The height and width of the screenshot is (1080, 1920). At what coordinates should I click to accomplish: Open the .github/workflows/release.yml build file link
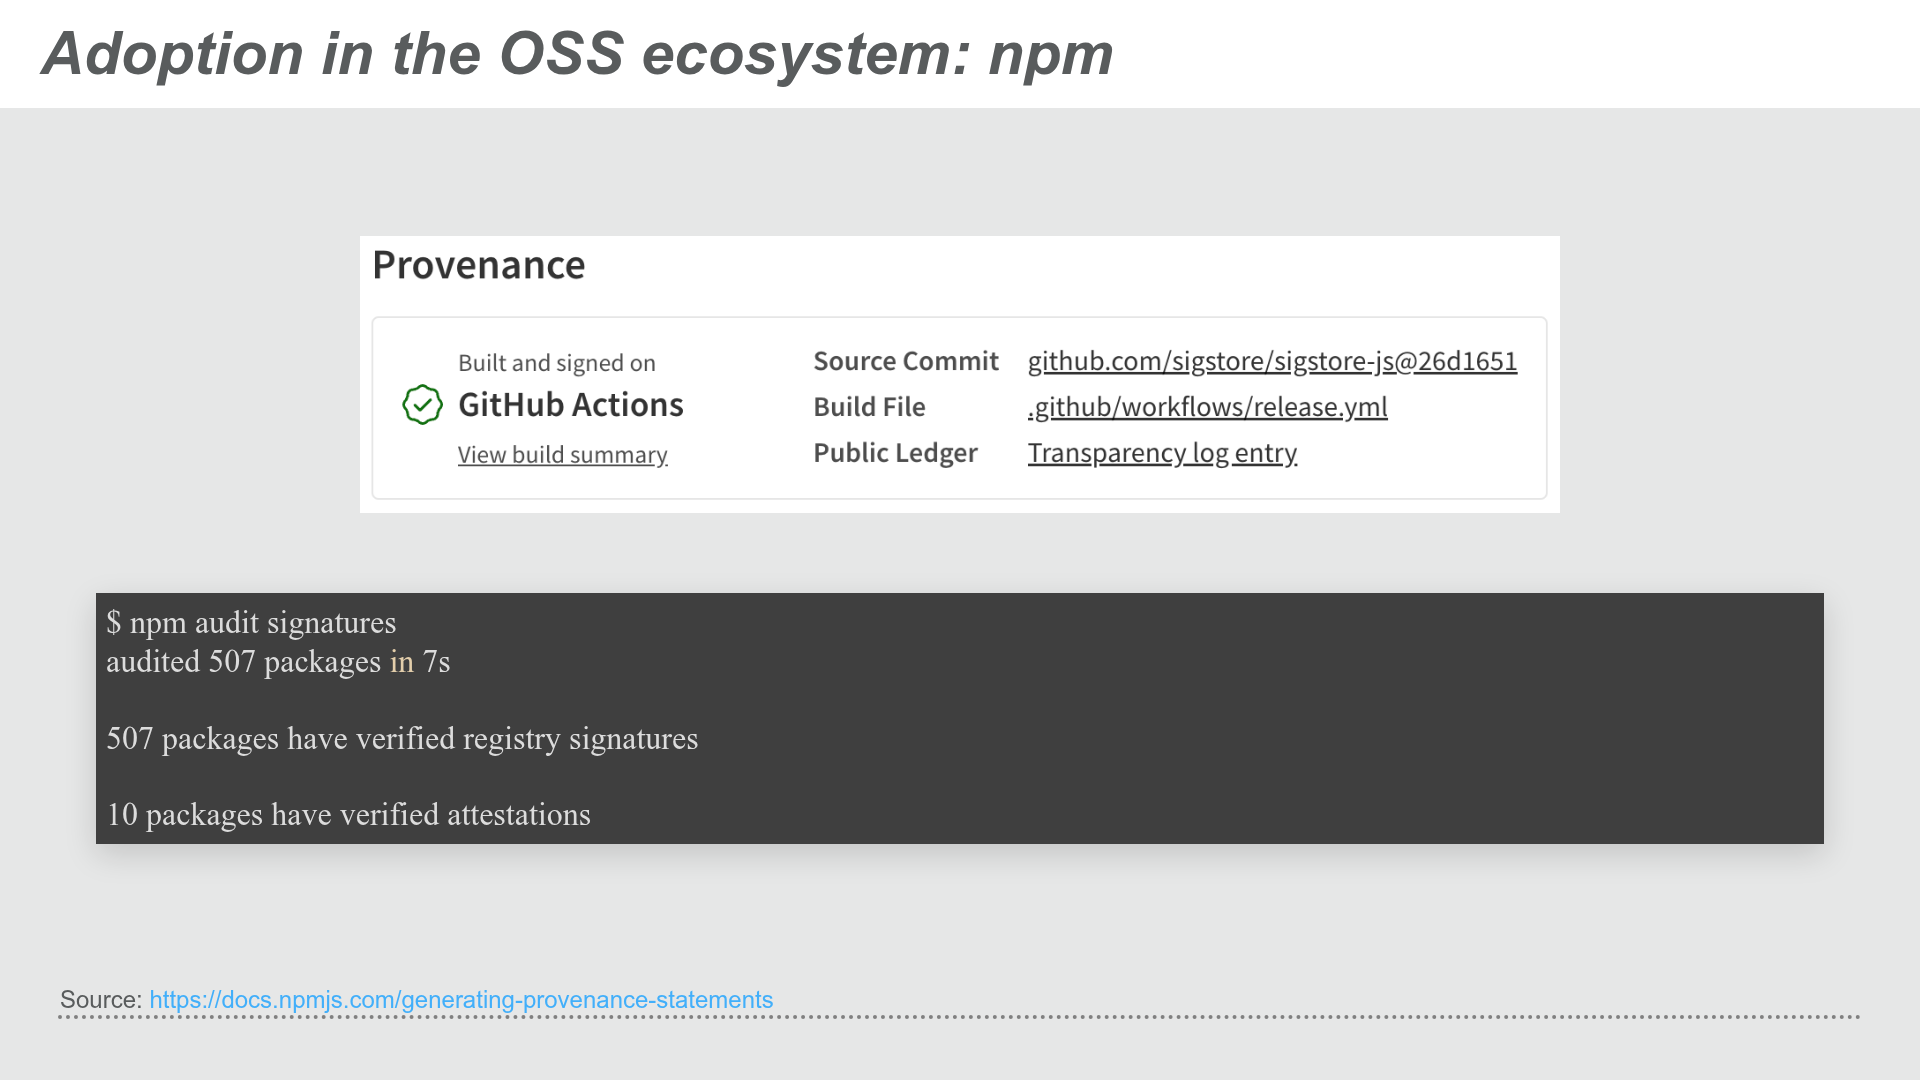tap(1207, 407)
